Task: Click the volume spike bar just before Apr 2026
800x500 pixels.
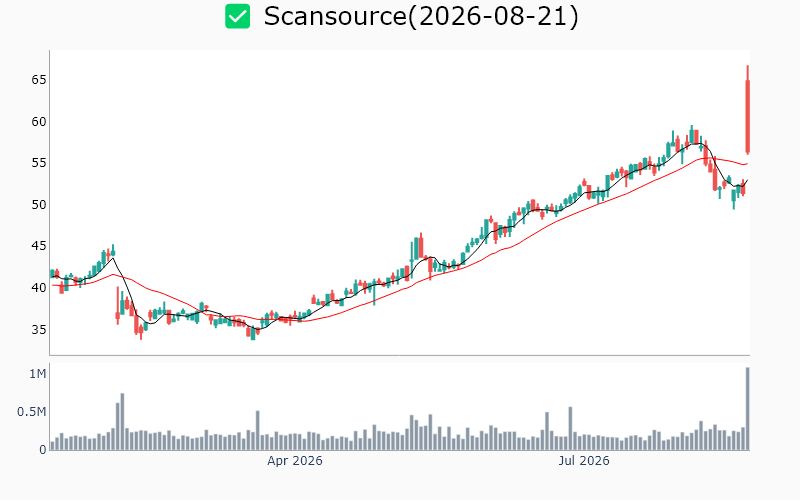Action: (258, 431)
